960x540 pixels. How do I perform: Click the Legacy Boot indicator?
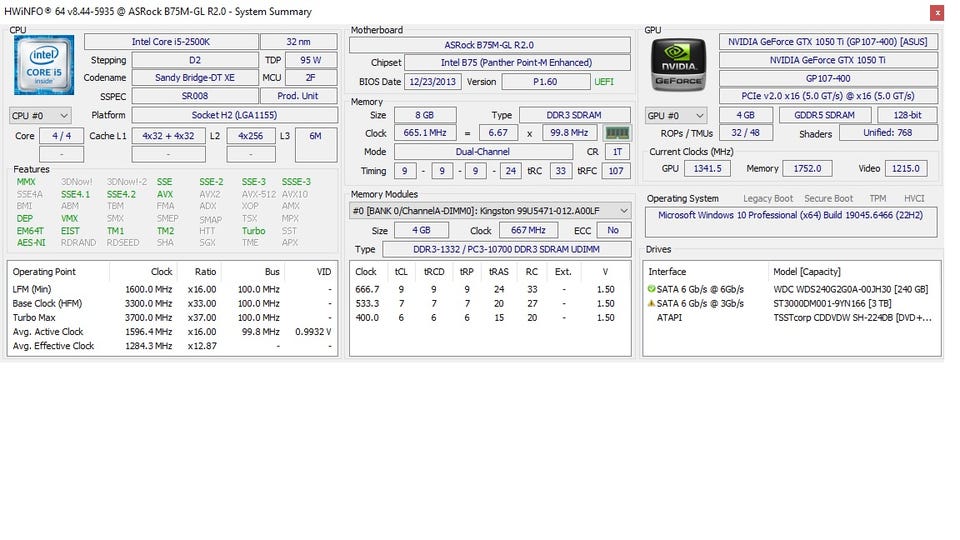(x=768, y=198)
